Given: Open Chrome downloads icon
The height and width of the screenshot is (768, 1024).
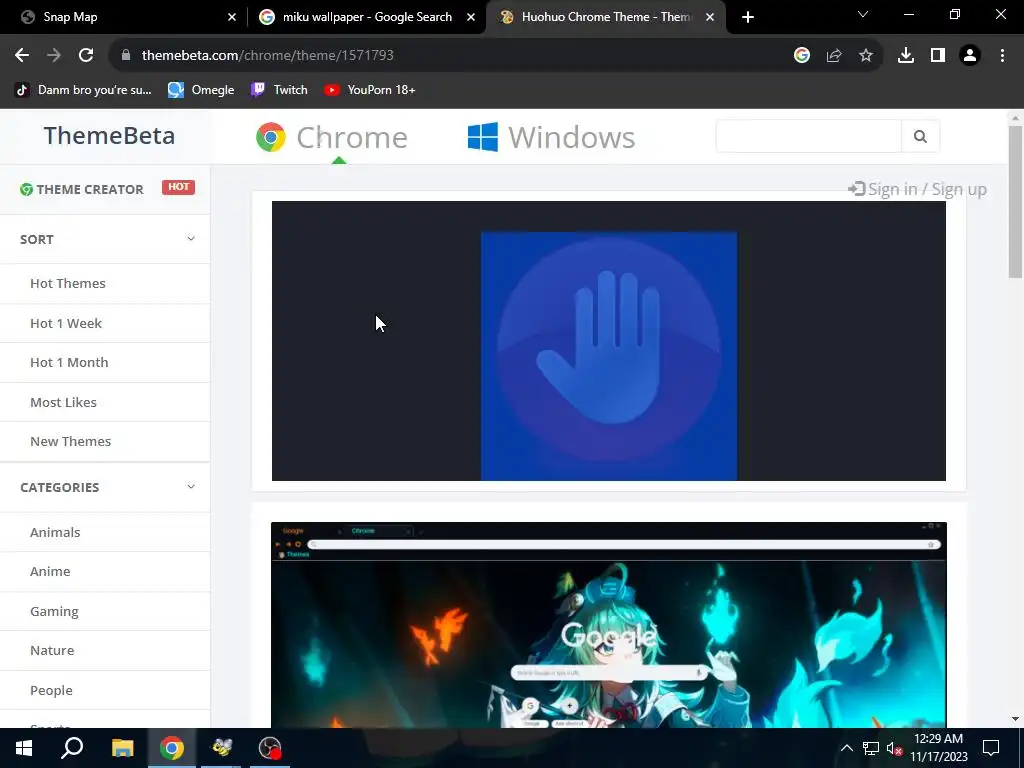Looking at the screenshot, I should [905, 56].
